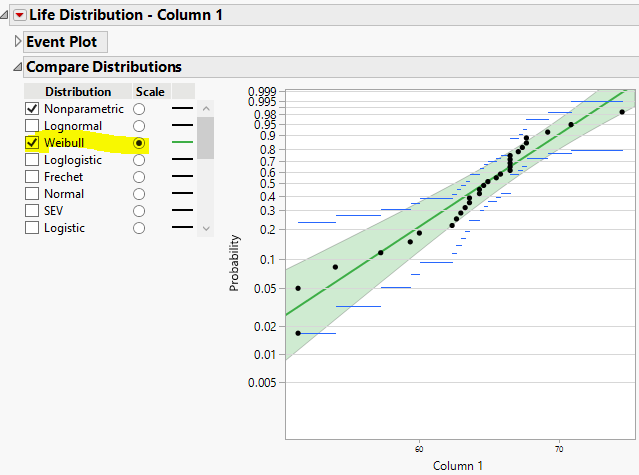Check the Loglogistic distribution checkbox
The image size is (639, 475).
32,160
